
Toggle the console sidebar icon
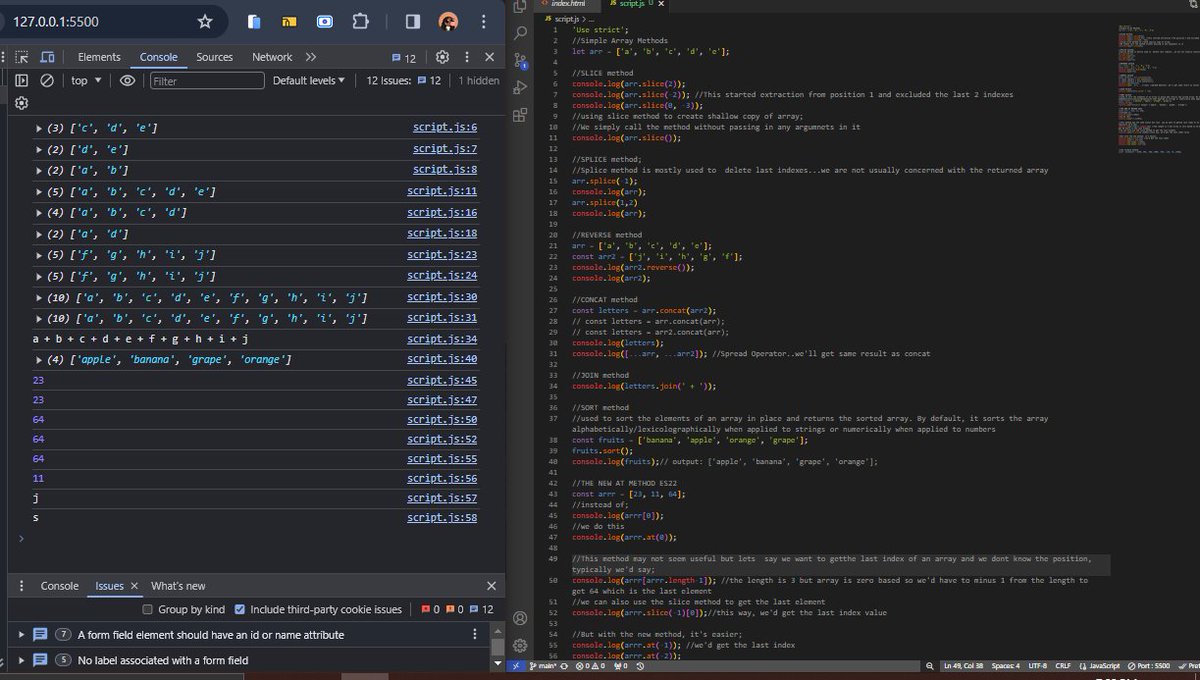[22, 80]
